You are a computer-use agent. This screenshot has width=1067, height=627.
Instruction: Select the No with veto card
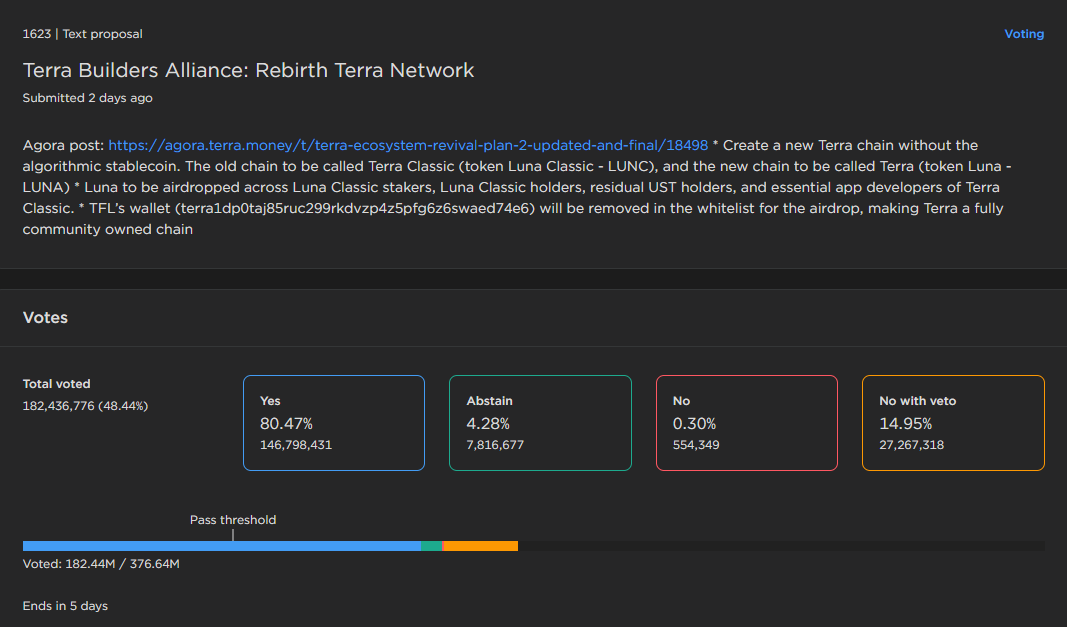click(953, 423)
